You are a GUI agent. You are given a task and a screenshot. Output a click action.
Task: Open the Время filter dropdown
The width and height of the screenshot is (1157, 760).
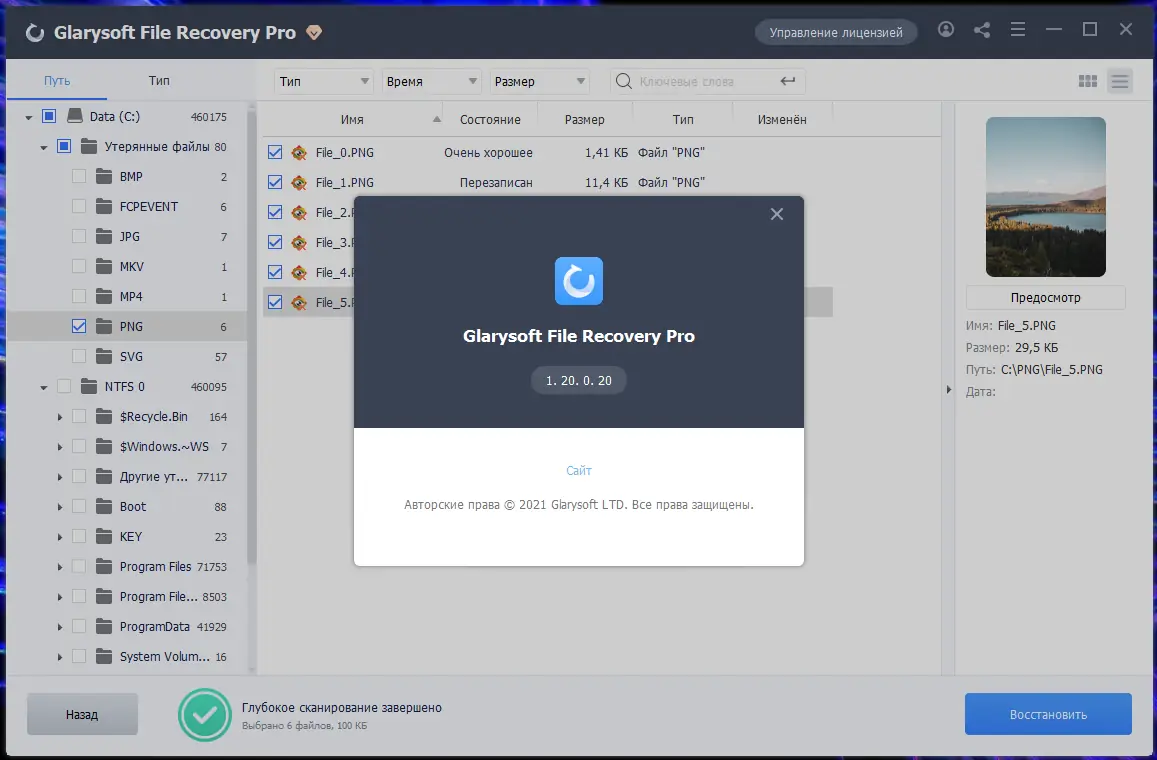point(432,81)
